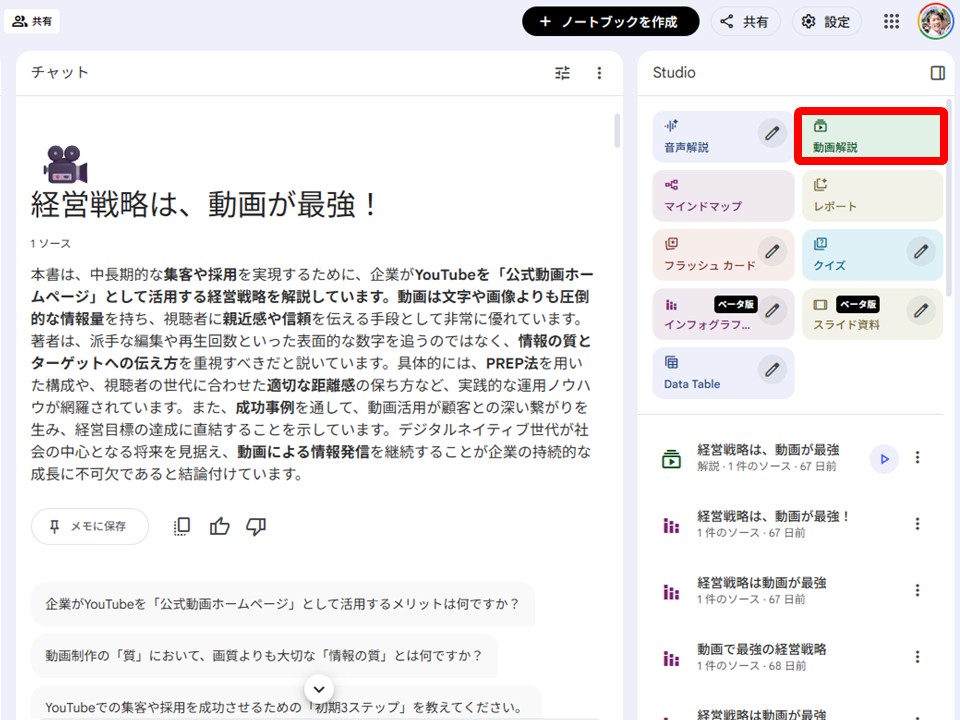Open more options for 経営戦略は動画が最強 67日前 item
This screenshot has height=720, width=960.
[917, 590]
